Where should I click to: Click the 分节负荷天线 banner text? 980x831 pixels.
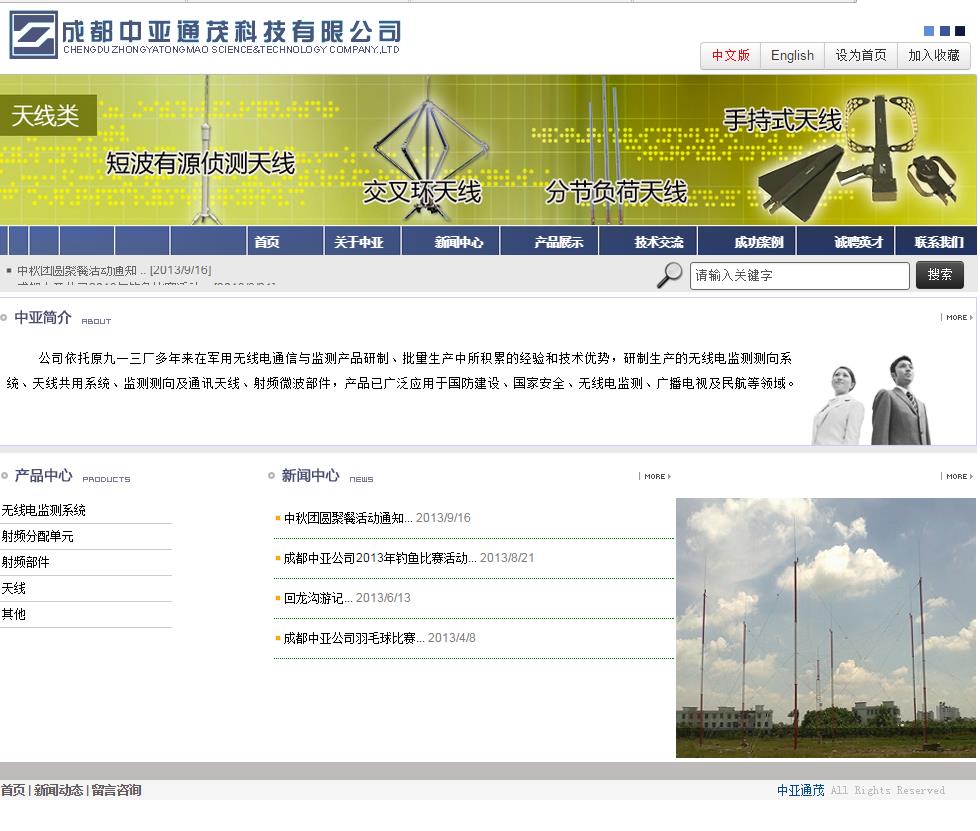coord(616,192)
